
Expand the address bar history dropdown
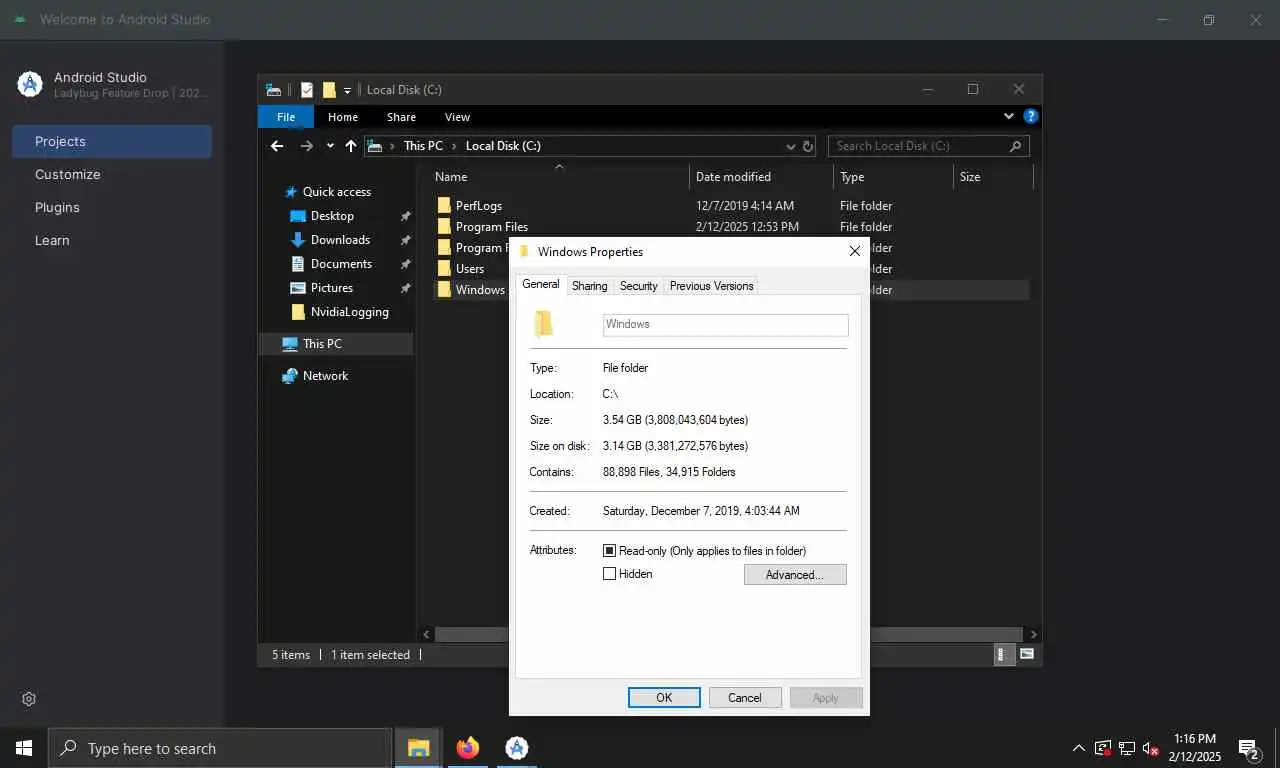coord(791,146)
